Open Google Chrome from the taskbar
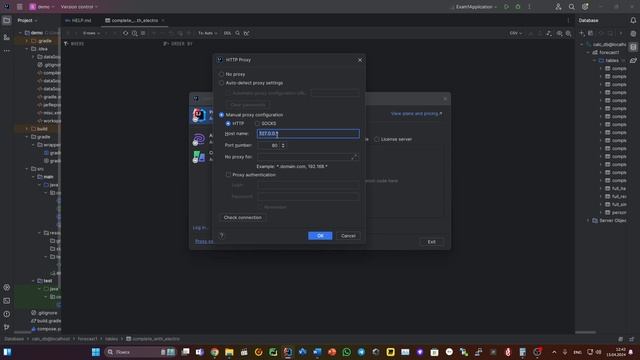 tap(214, 352)
